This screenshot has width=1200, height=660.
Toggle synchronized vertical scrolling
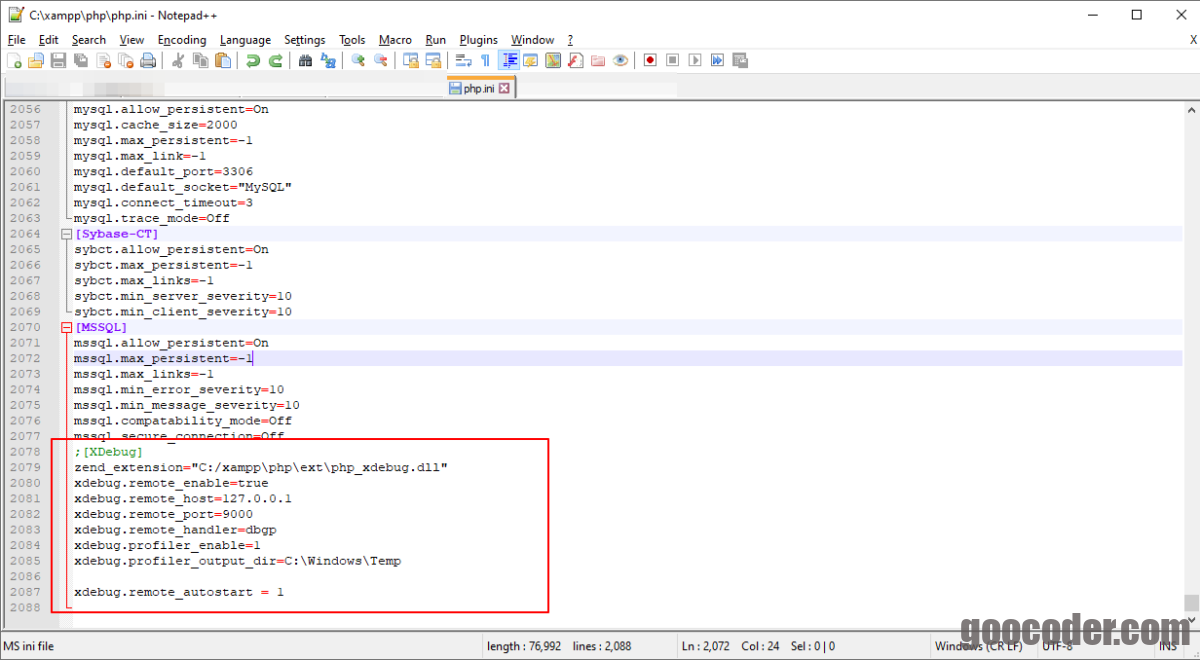click(411, 60)
